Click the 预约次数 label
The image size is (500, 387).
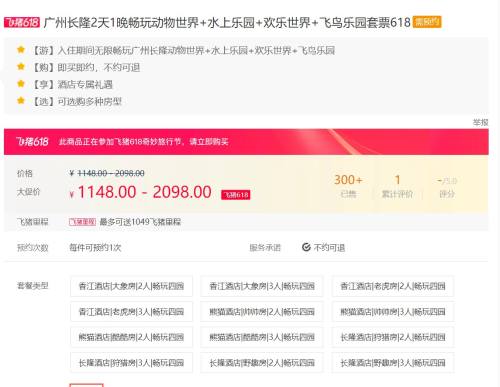pos(32,248)
